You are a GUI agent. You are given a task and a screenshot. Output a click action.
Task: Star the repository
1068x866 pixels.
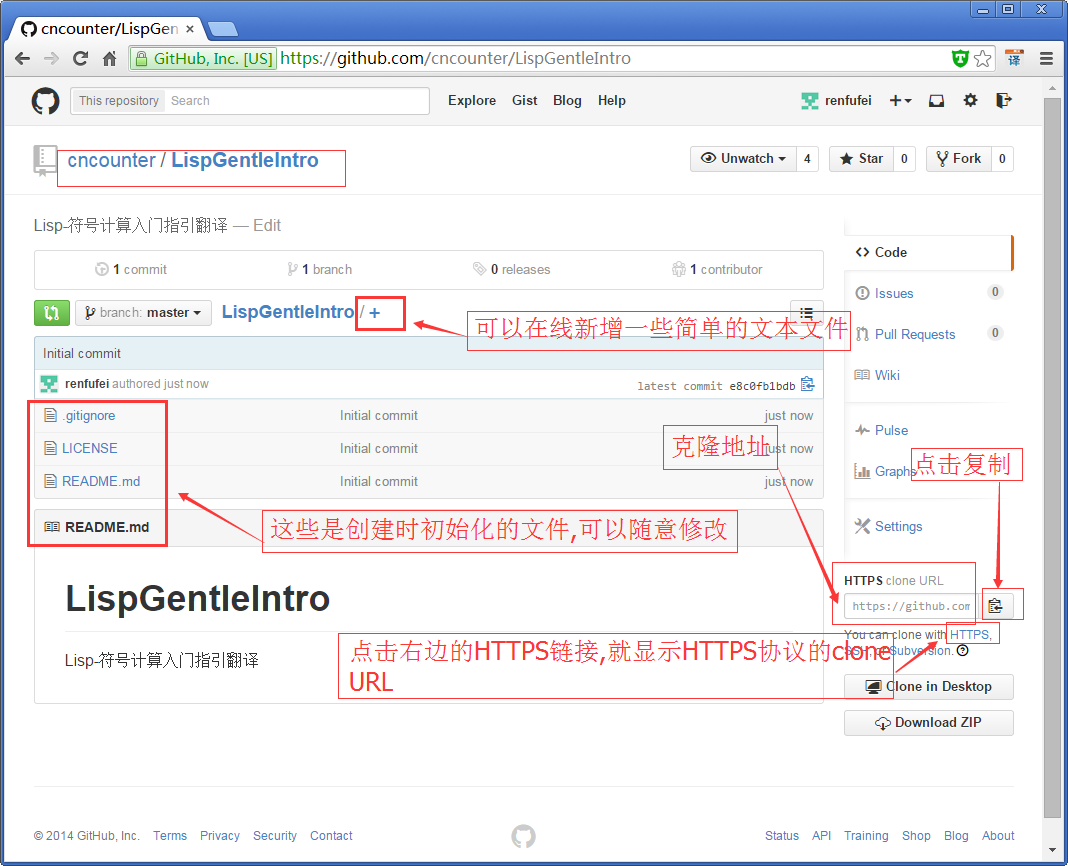(862, 159)
